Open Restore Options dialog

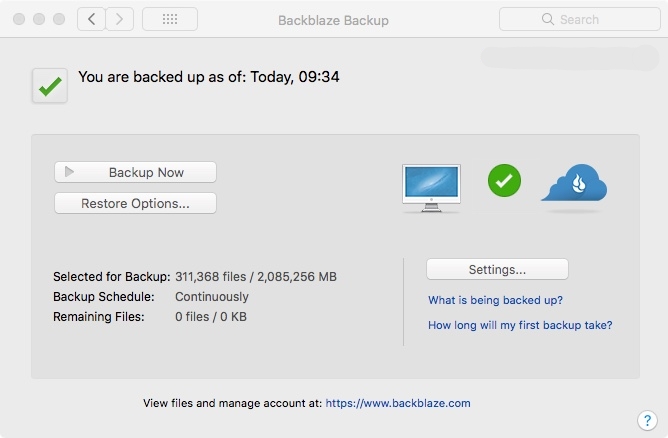(x=135, y=203)
